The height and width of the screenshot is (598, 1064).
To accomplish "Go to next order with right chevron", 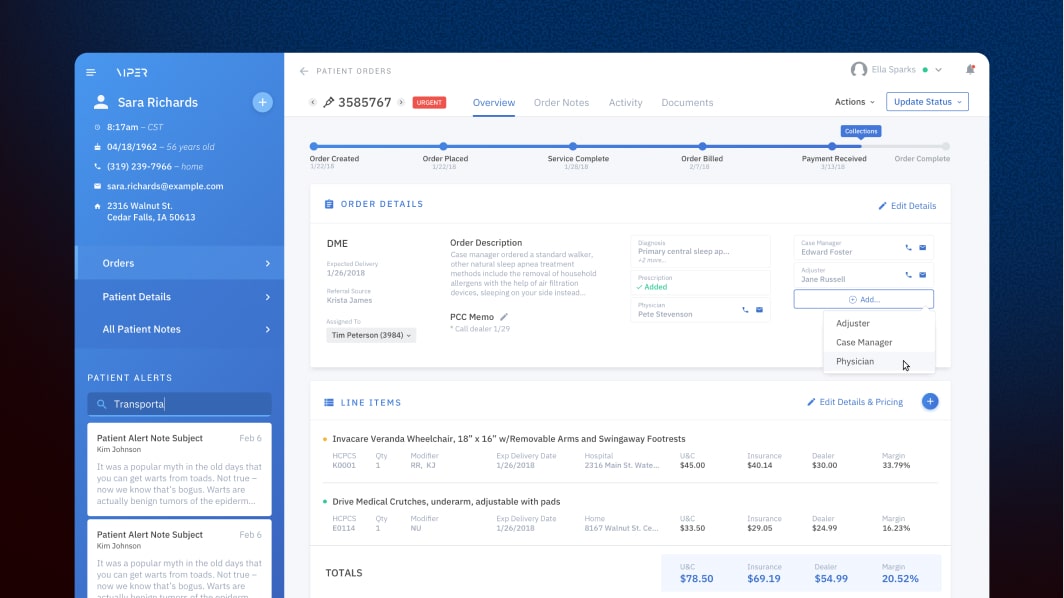I will coord(401,102).
